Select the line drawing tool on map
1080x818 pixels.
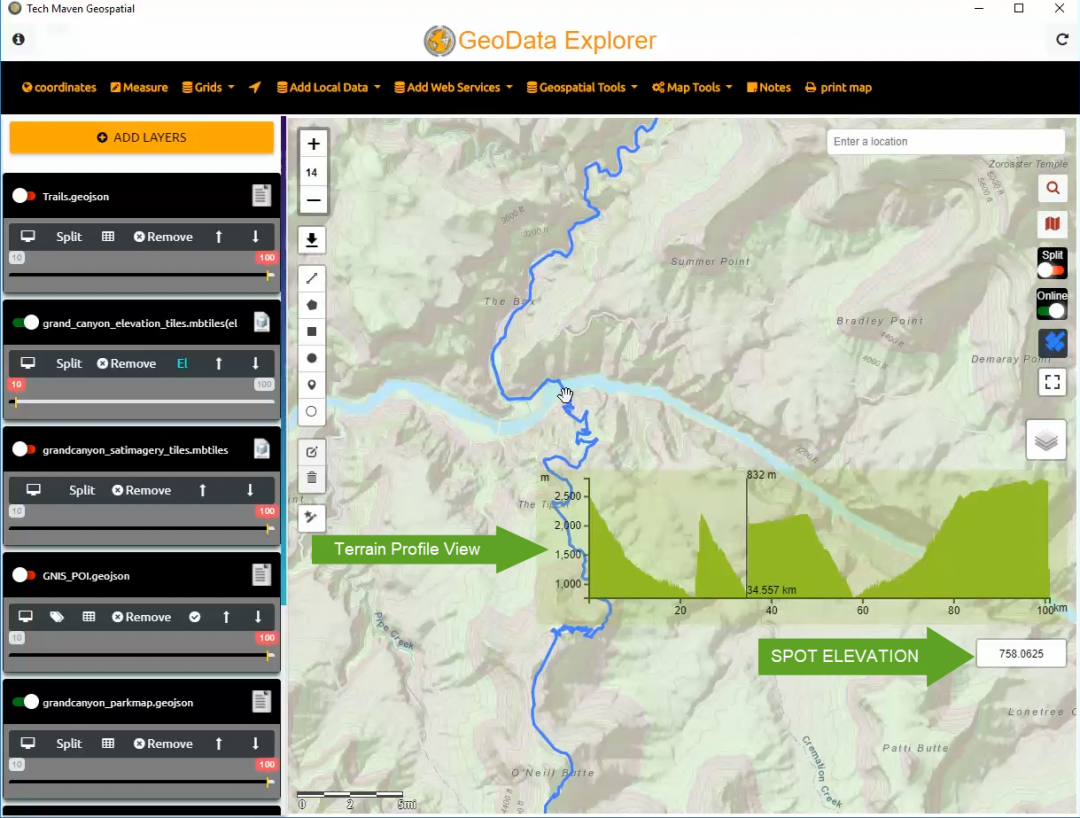pyautogui.click(x=311, y=278)
